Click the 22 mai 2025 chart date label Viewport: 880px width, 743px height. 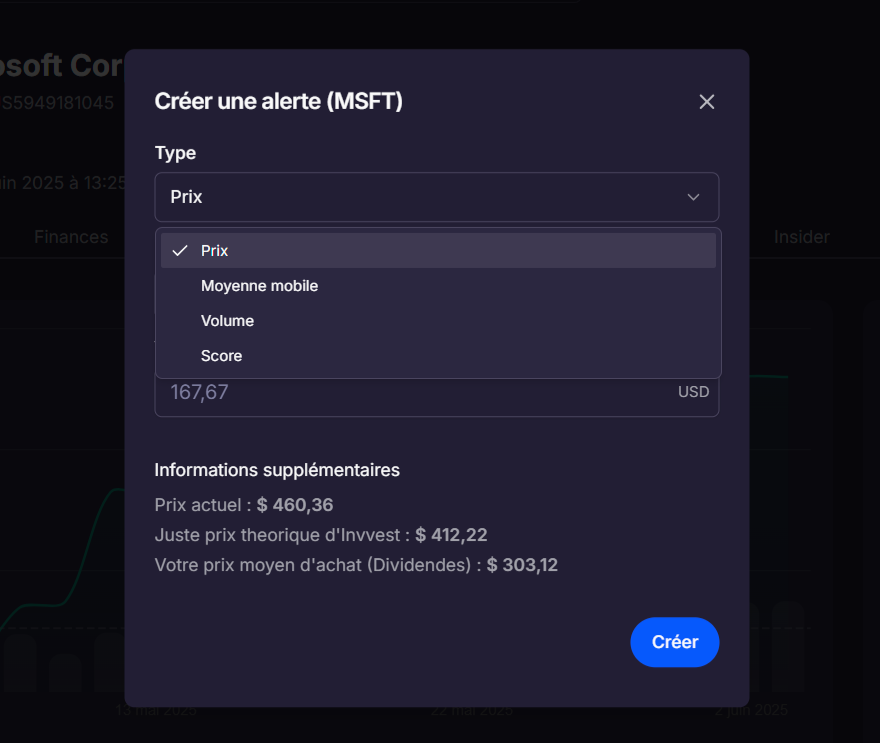(x=472, y=711)
